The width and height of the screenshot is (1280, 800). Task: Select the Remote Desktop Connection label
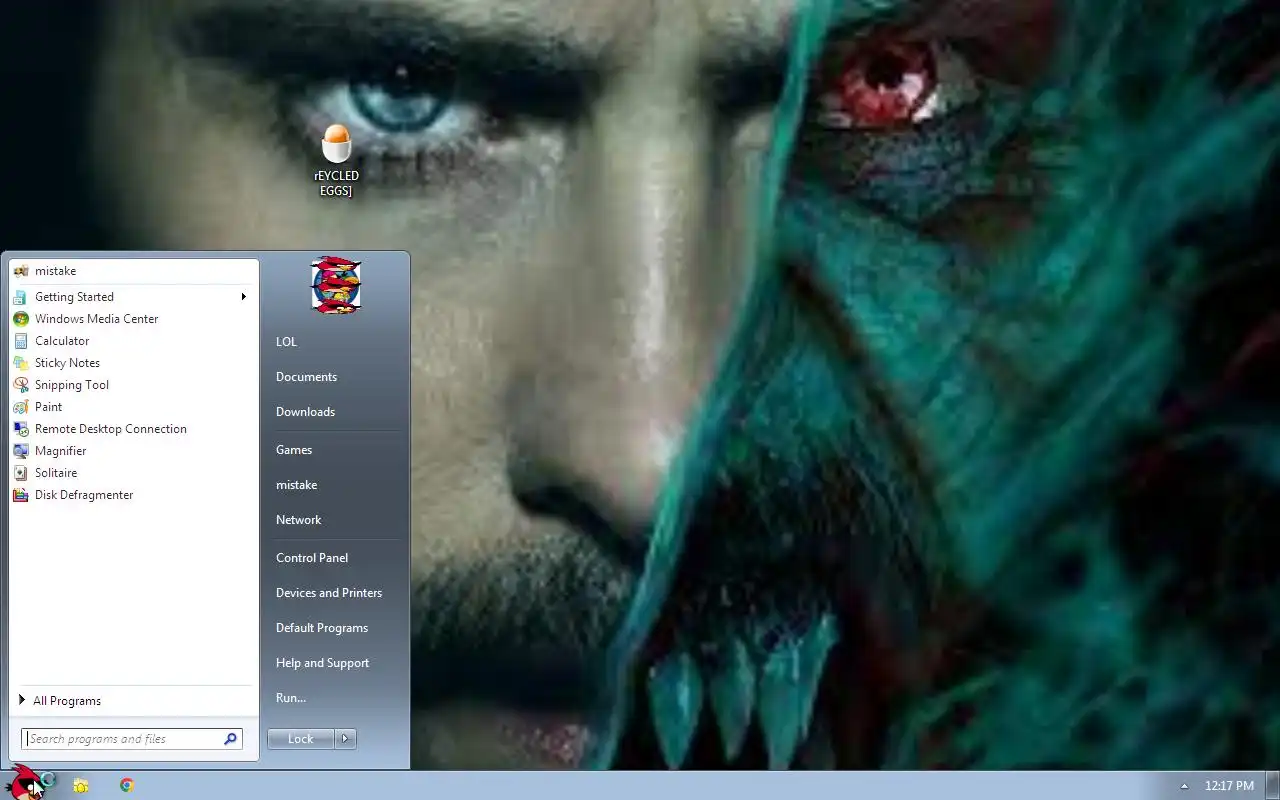[111, 429]
